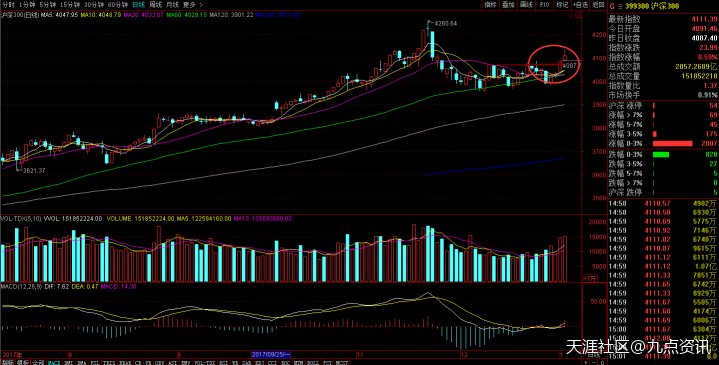Click the zoom-in plus button below chart
Screen dimensions: 719x365
pyautogui.click(x=586, y=362)
